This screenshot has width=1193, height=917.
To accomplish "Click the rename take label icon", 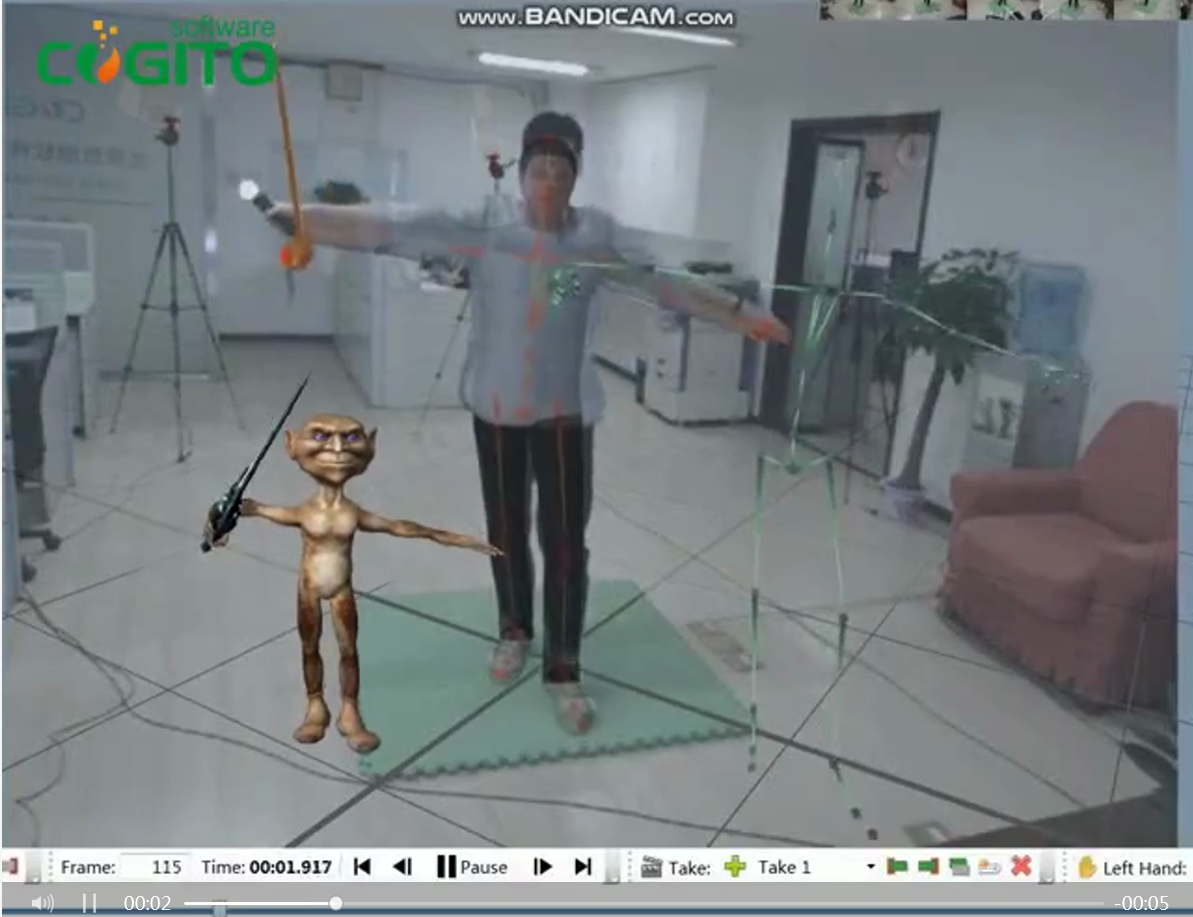I will coord(990,867).
